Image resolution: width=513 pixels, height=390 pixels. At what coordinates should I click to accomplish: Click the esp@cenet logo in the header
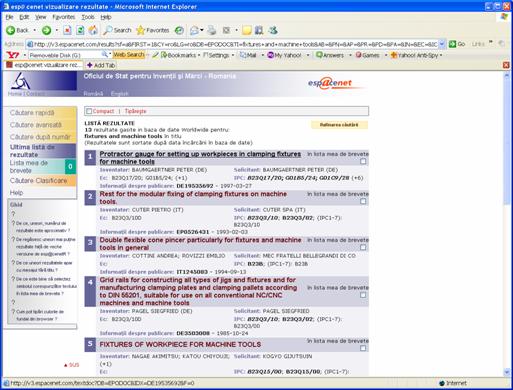pyautogui.click(x=330, y=83)
